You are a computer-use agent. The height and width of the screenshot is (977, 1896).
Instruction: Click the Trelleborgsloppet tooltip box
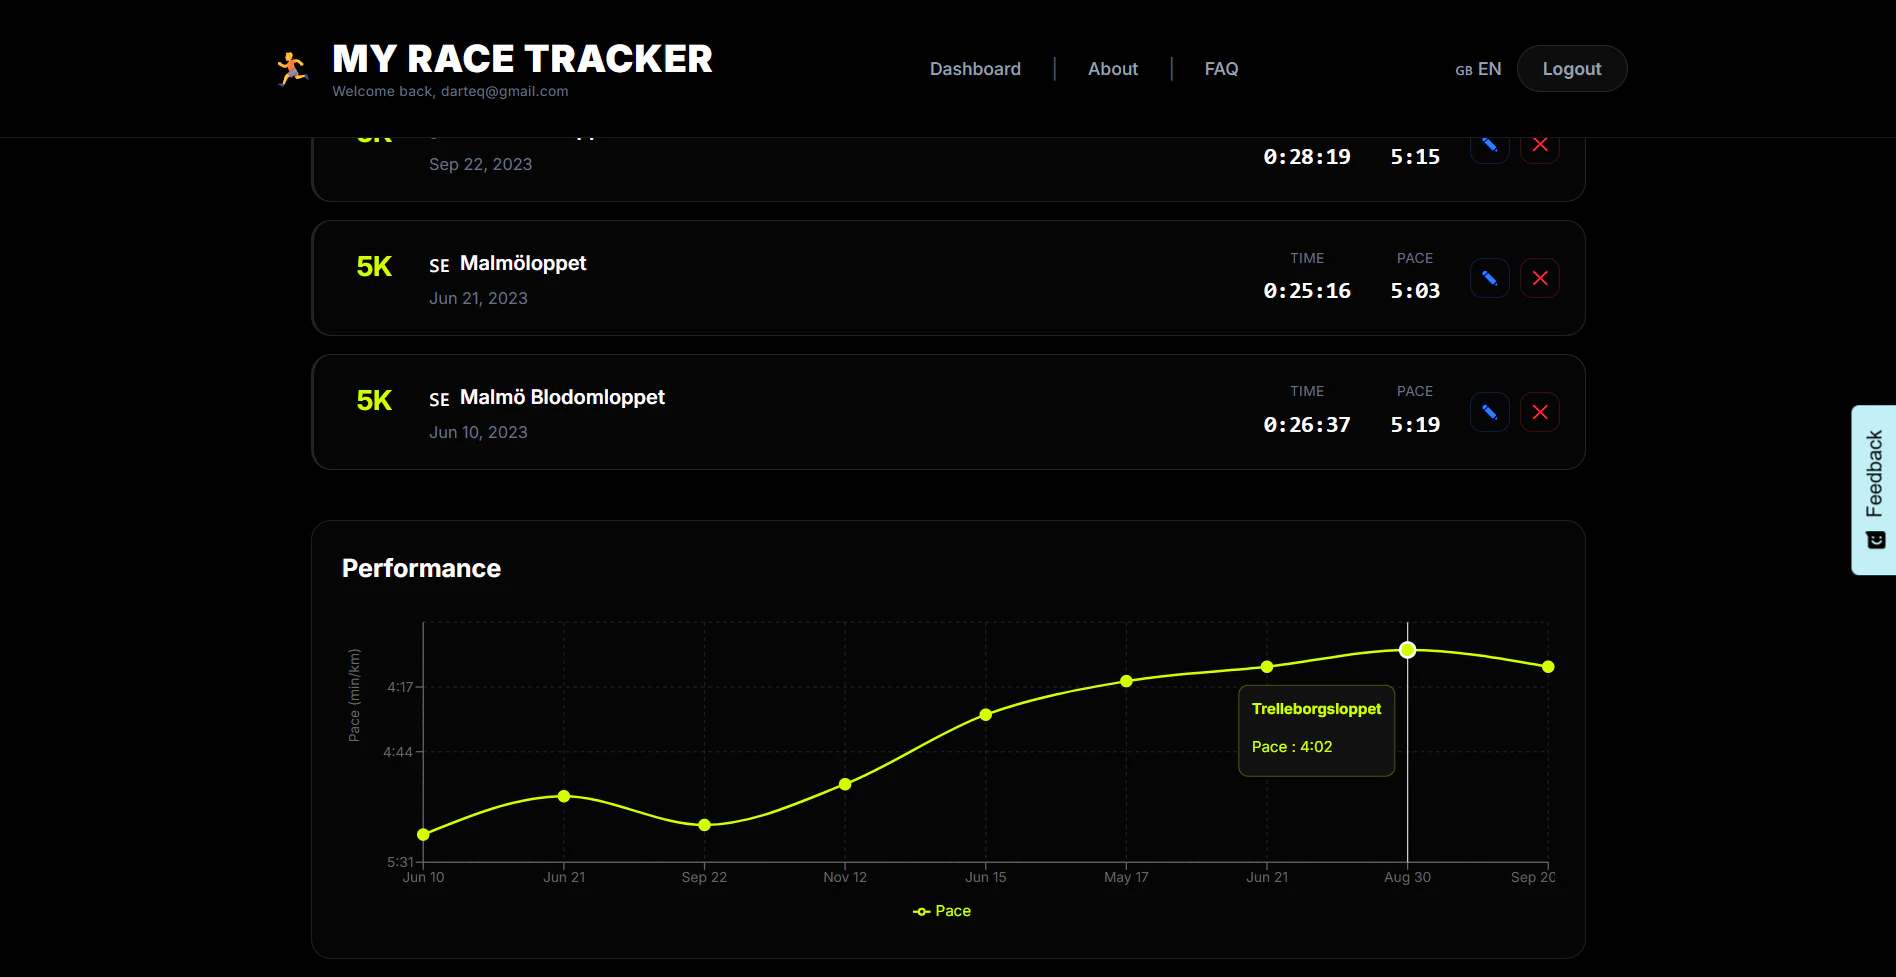pyautogui.click(x=1316, y=730)
